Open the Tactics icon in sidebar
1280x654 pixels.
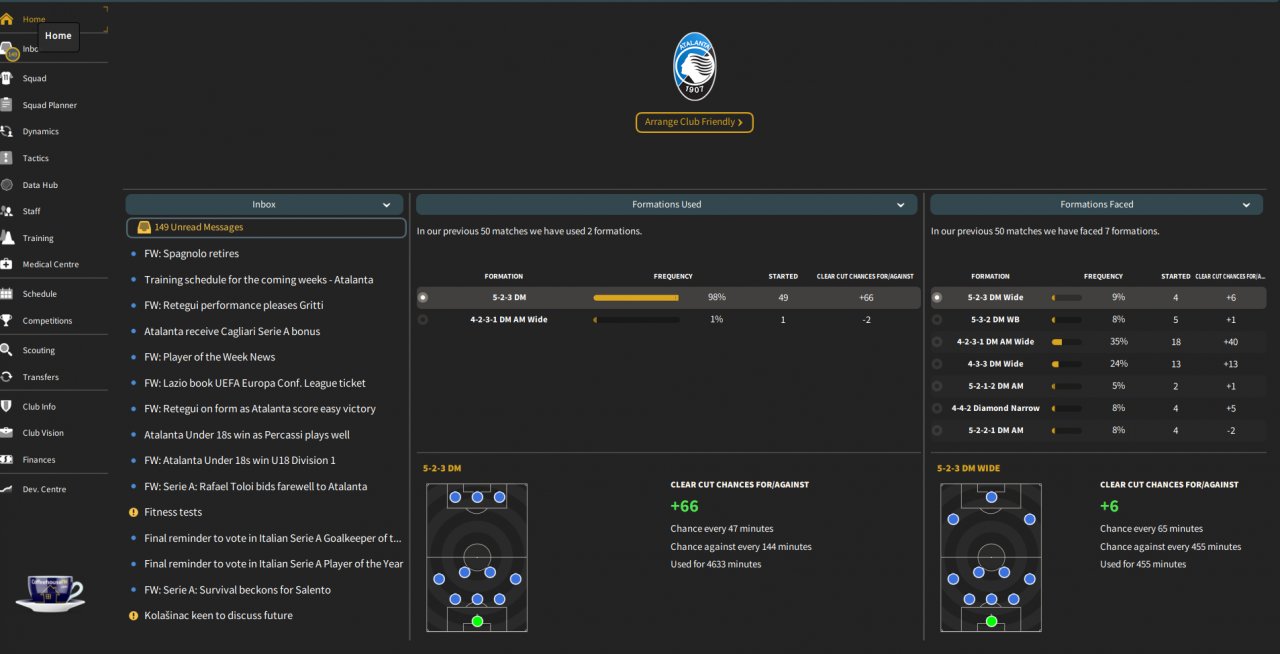click(x=6, y=158)
